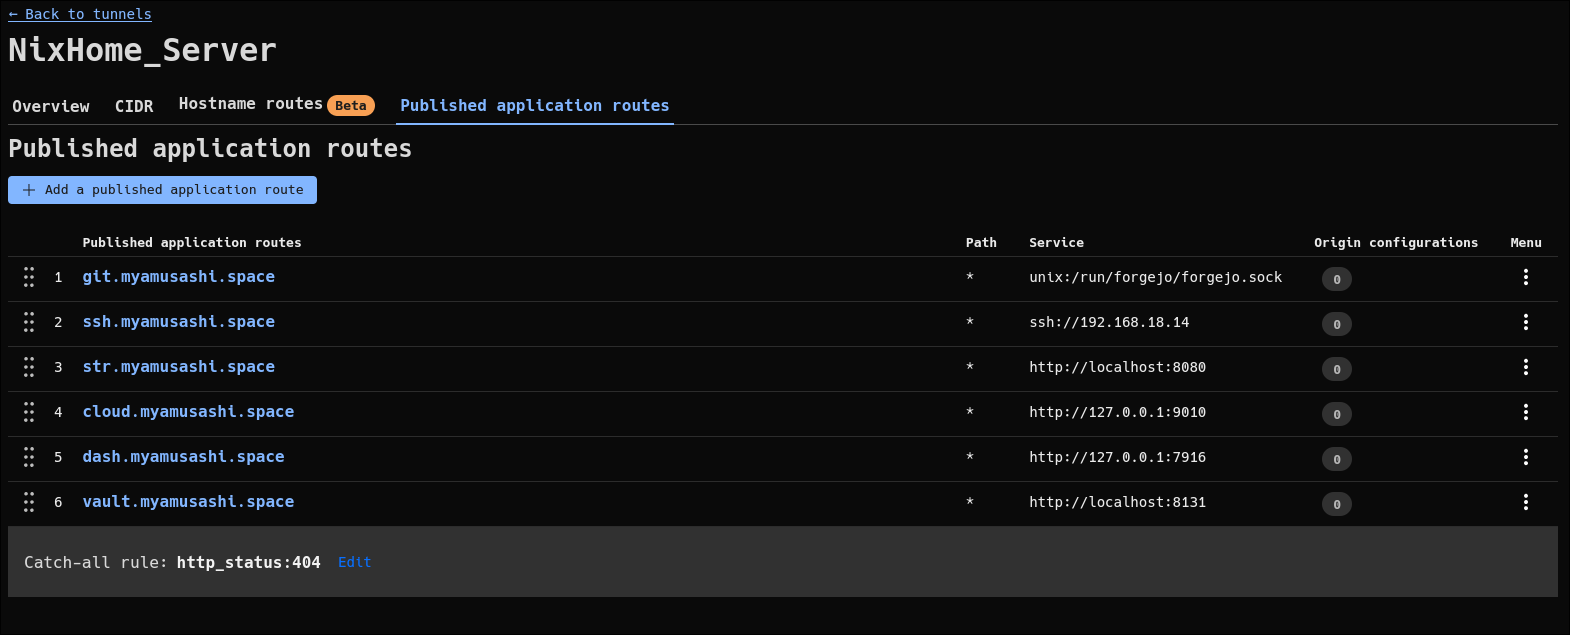
Task: Click origin config count badge for ssh route
Action: [x=1336, y=324]
